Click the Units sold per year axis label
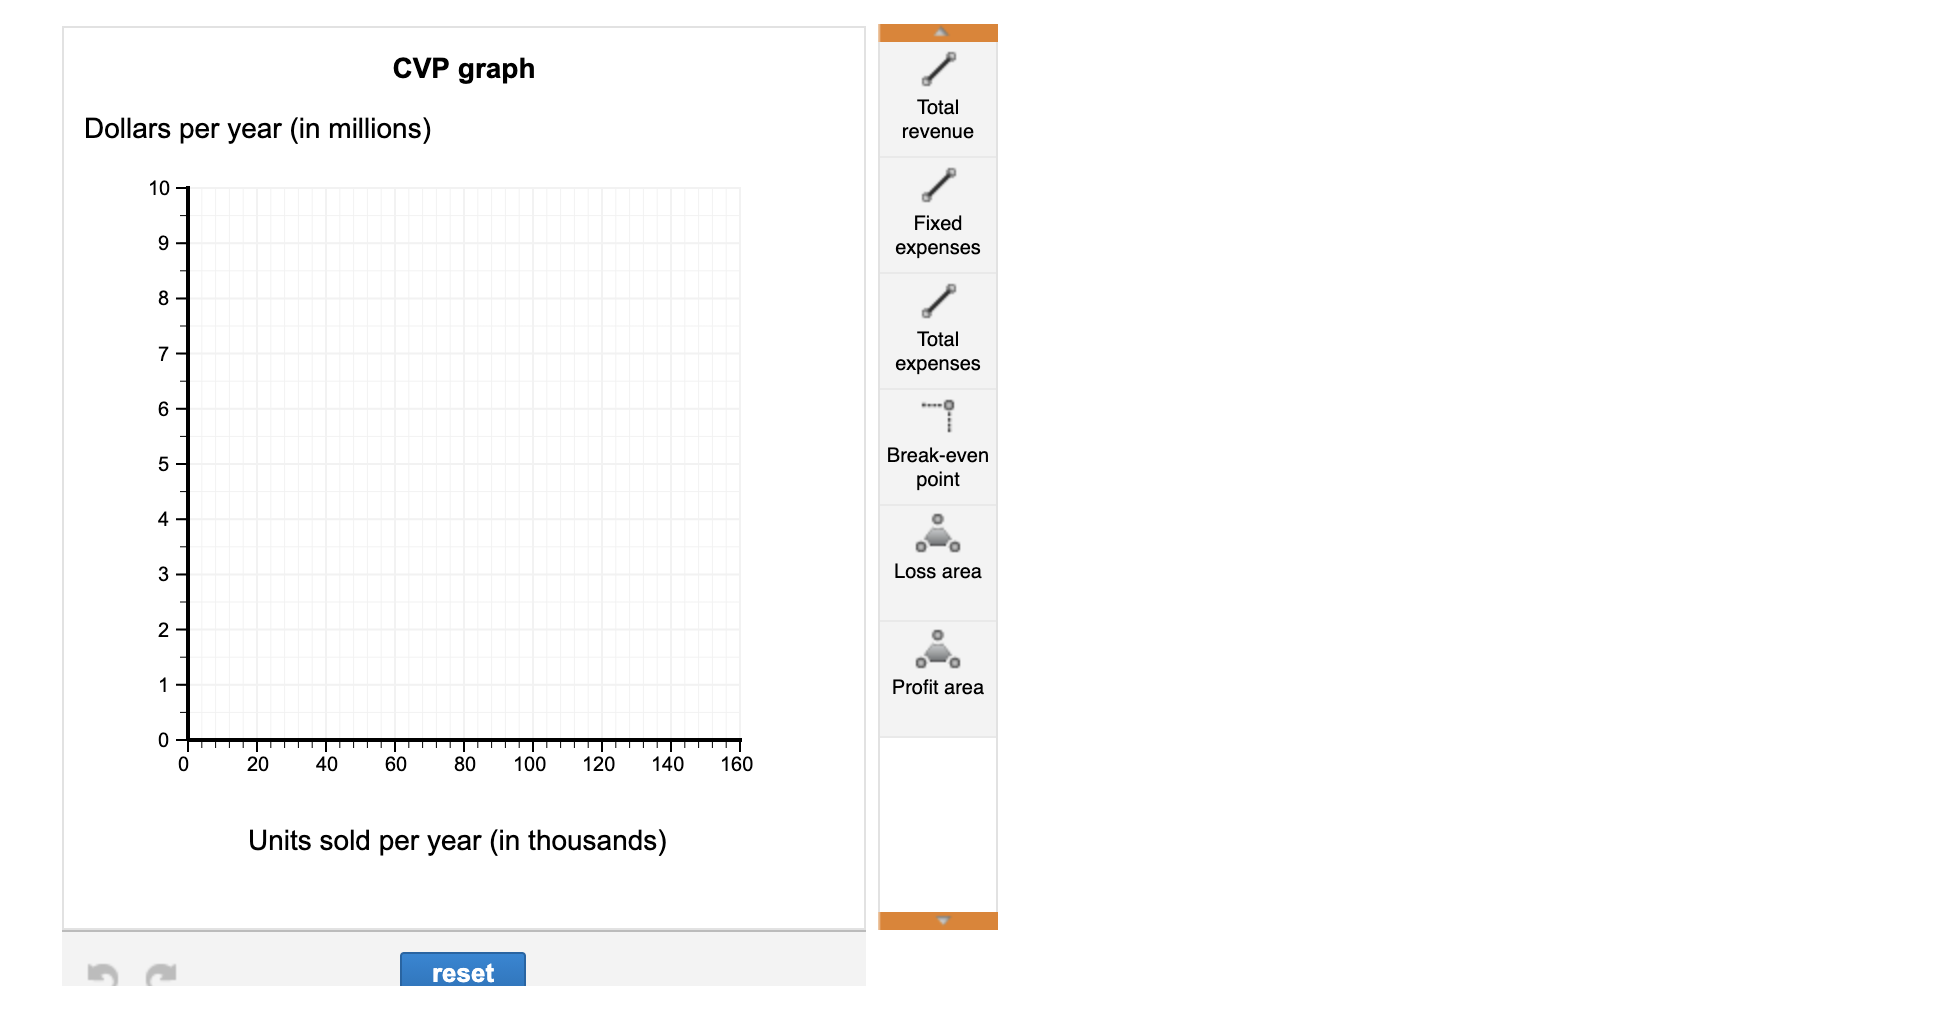The width and height of the screenshot is (1944, 1016). [x=457, y=840]
